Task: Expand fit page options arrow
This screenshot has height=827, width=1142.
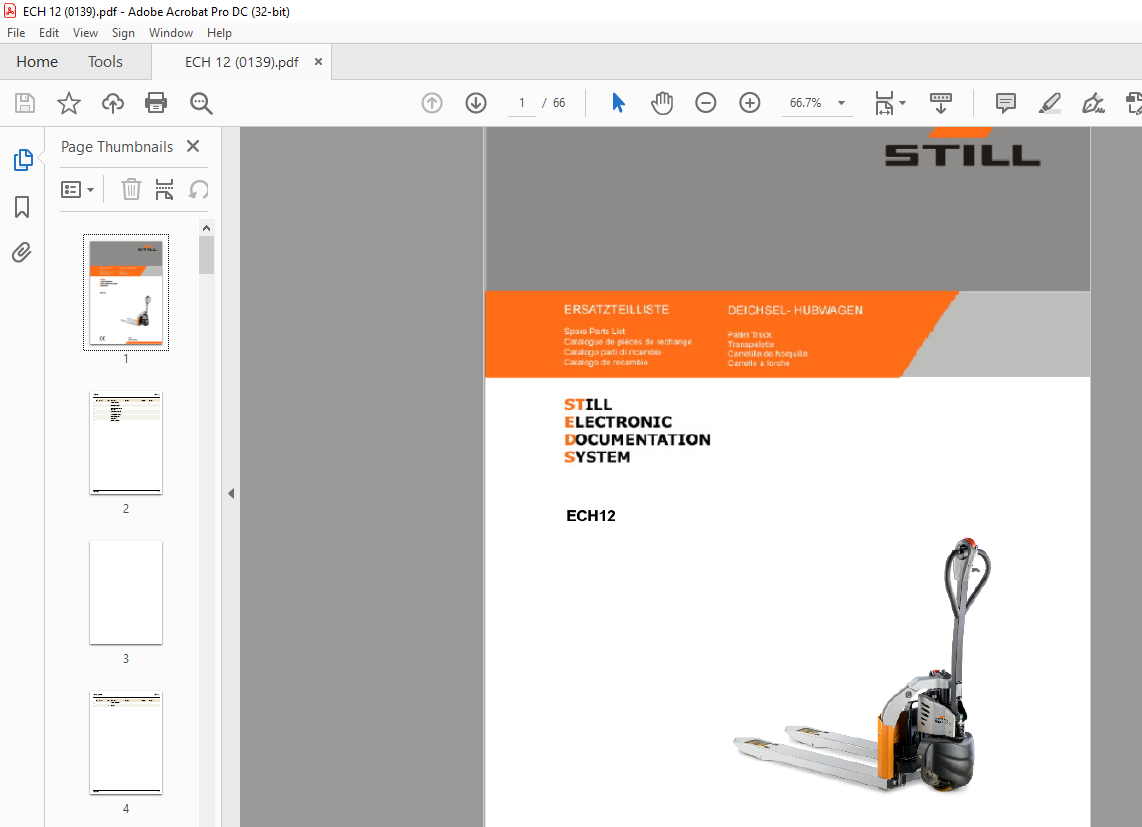Action: 902,103
